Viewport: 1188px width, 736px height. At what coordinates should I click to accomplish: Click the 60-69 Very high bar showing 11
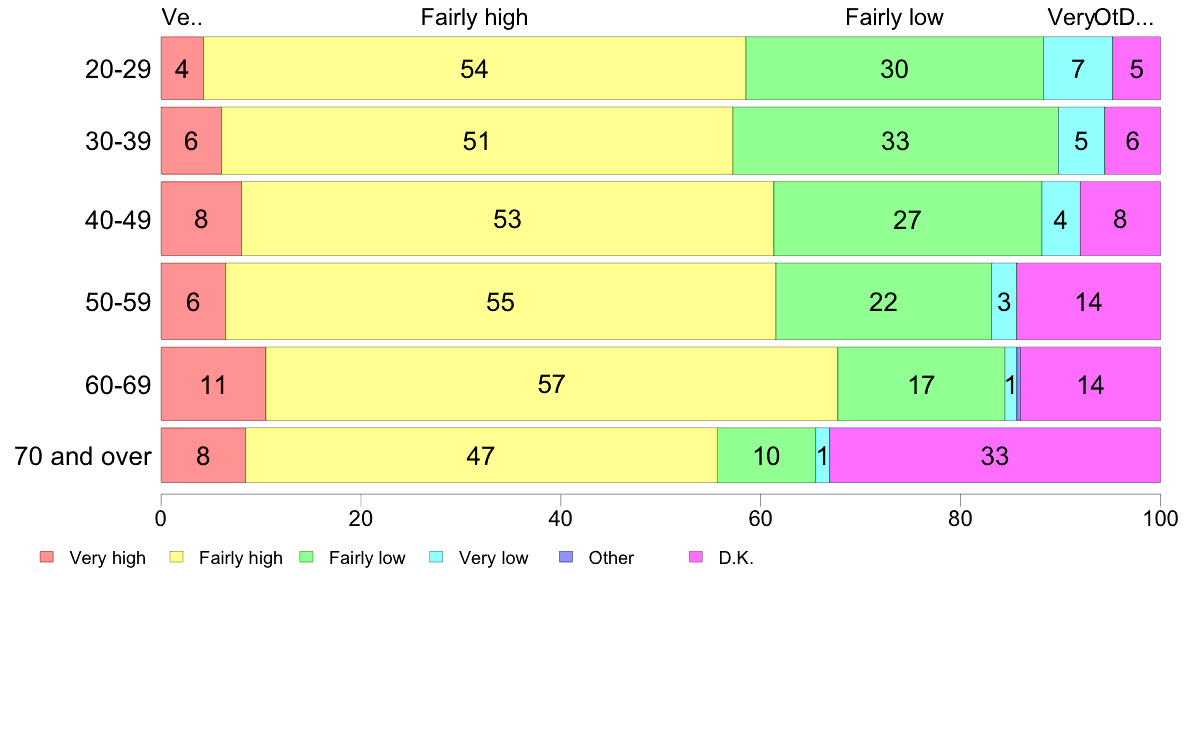[x=213, y=384]
